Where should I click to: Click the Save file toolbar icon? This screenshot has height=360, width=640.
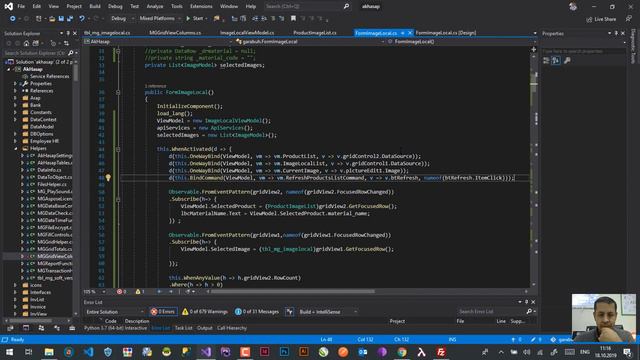click(61, 19)
